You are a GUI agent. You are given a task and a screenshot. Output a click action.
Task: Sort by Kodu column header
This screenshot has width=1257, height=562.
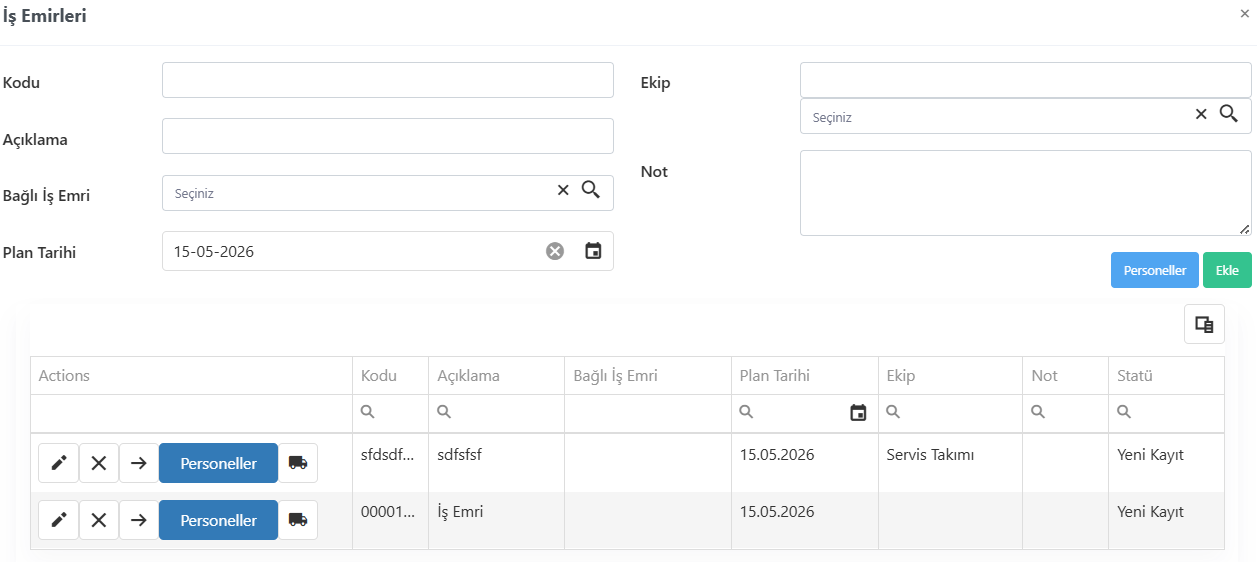point(390,376)
